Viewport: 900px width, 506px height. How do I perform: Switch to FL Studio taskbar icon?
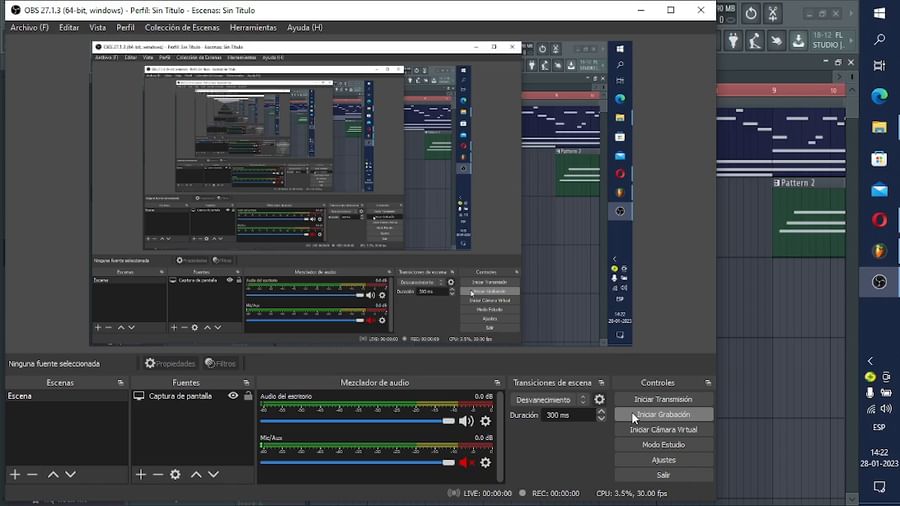tap(879, 251)
